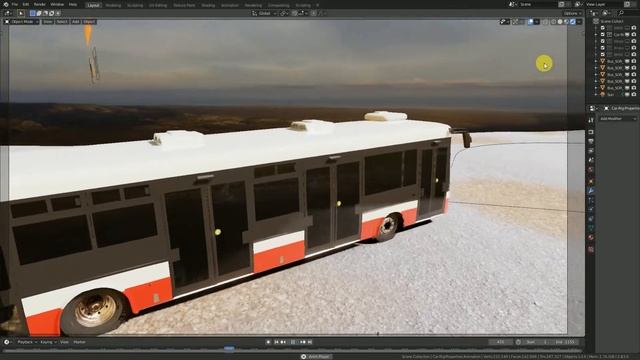Open the viewport Add menu
The image size is (640, 360).
76,22
